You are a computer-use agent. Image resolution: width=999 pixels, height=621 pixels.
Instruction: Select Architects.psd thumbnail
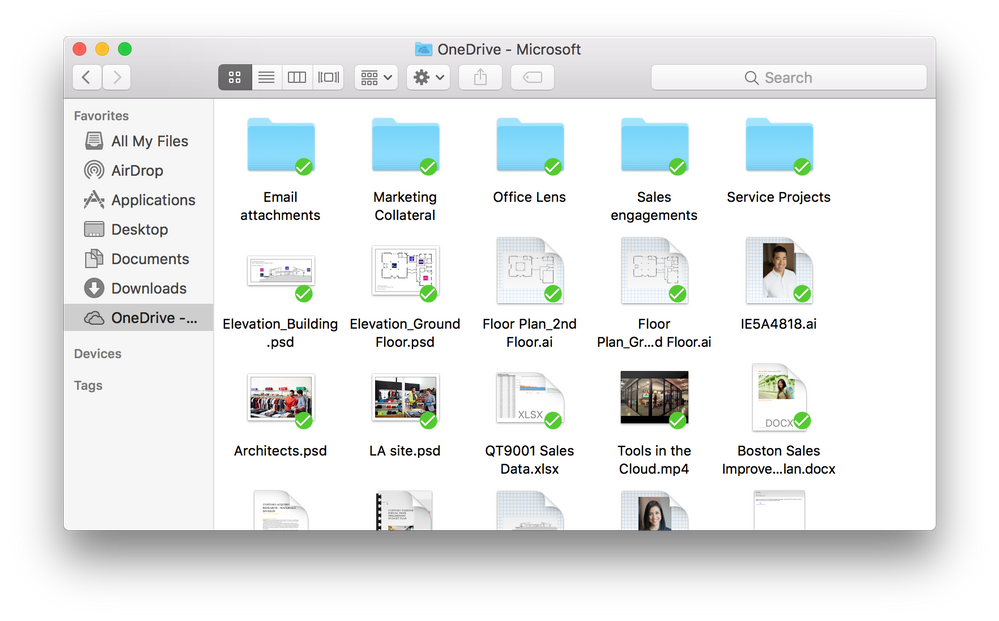click(x=280, y=399)
